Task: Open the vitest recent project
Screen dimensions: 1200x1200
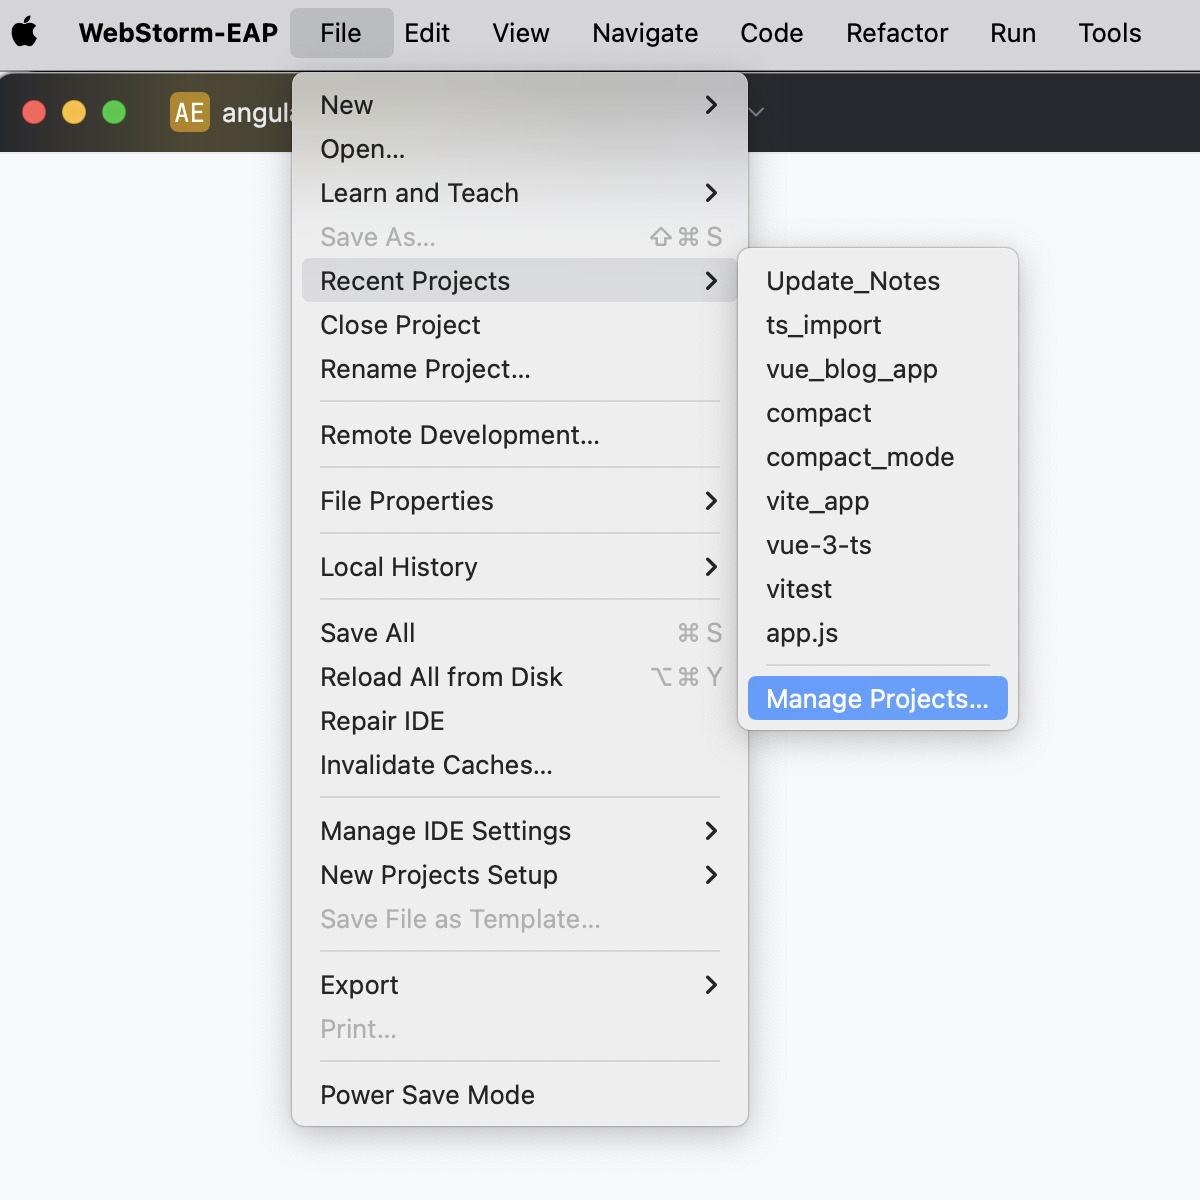Action: click(799, 589)
